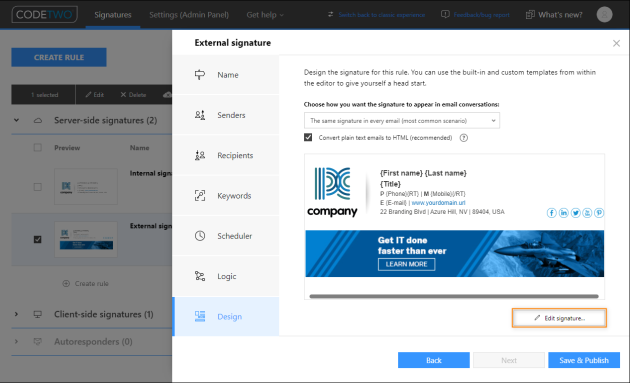
Task: Click Save & Publish
Action: (584, 360)
